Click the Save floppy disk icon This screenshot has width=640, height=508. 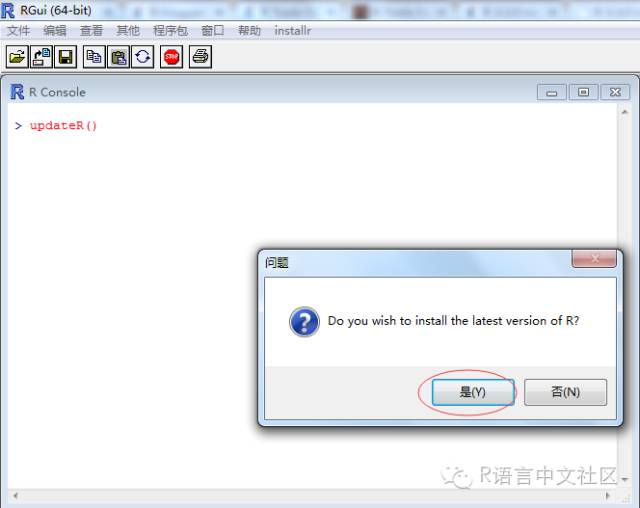(x=65, y=57)
